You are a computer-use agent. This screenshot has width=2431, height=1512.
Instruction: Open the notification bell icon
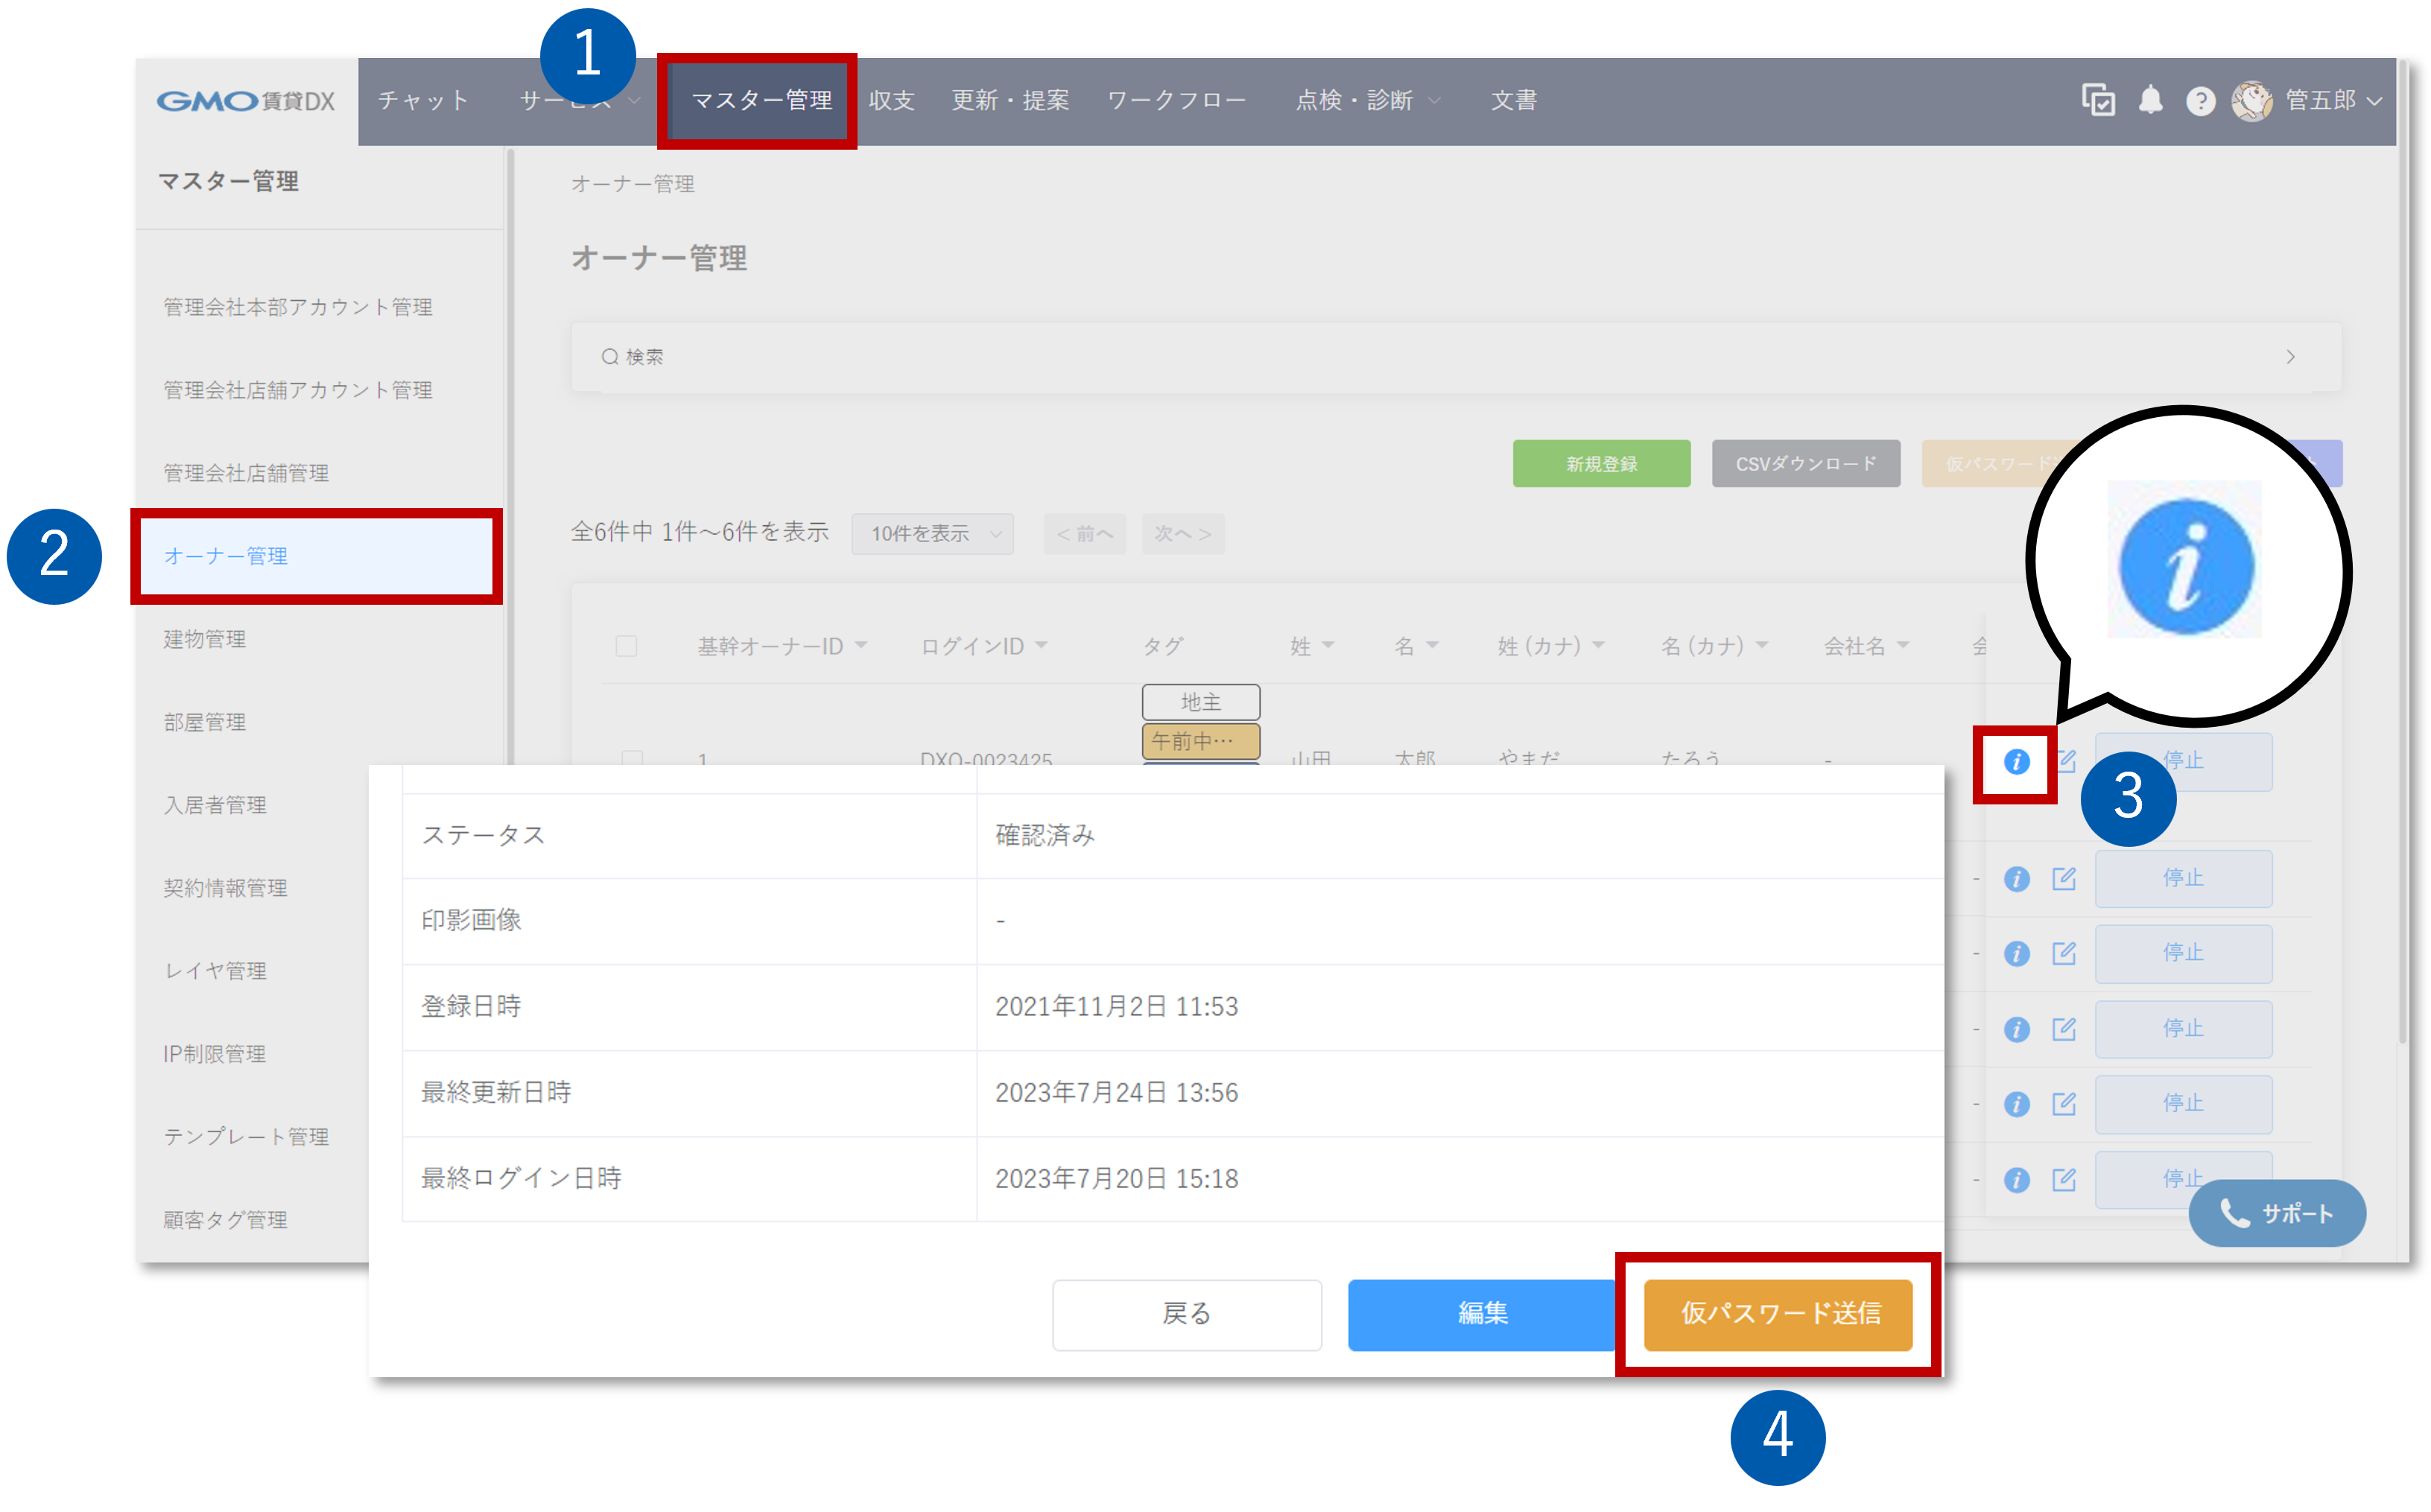pyautogui.click(x=2150, y=101)
